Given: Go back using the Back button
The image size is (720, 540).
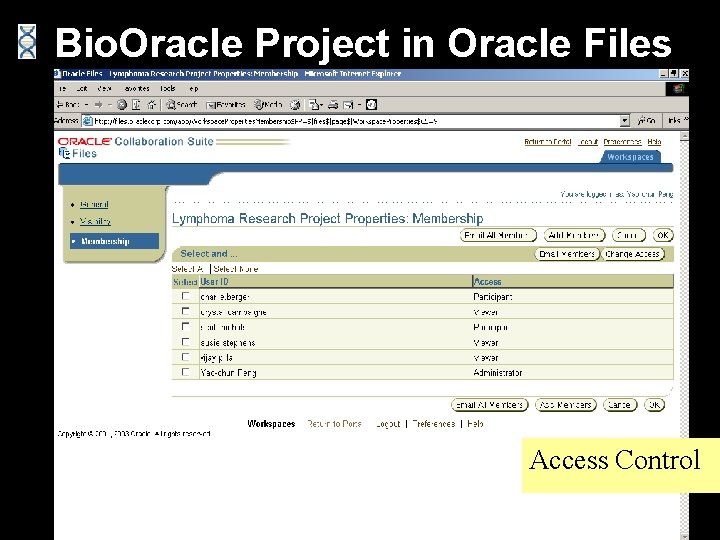Looking at the screenshot, I should pyautogui.click(x=68, y=105).
